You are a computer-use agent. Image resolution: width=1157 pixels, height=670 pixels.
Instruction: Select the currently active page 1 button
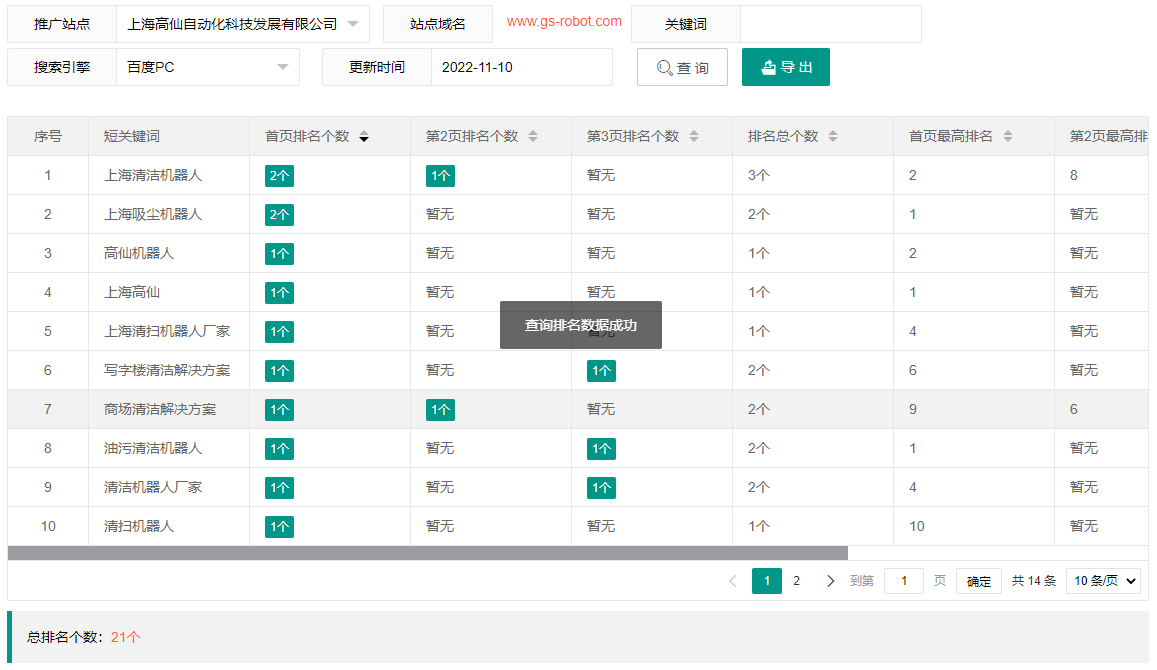click(x=767, y=580)
